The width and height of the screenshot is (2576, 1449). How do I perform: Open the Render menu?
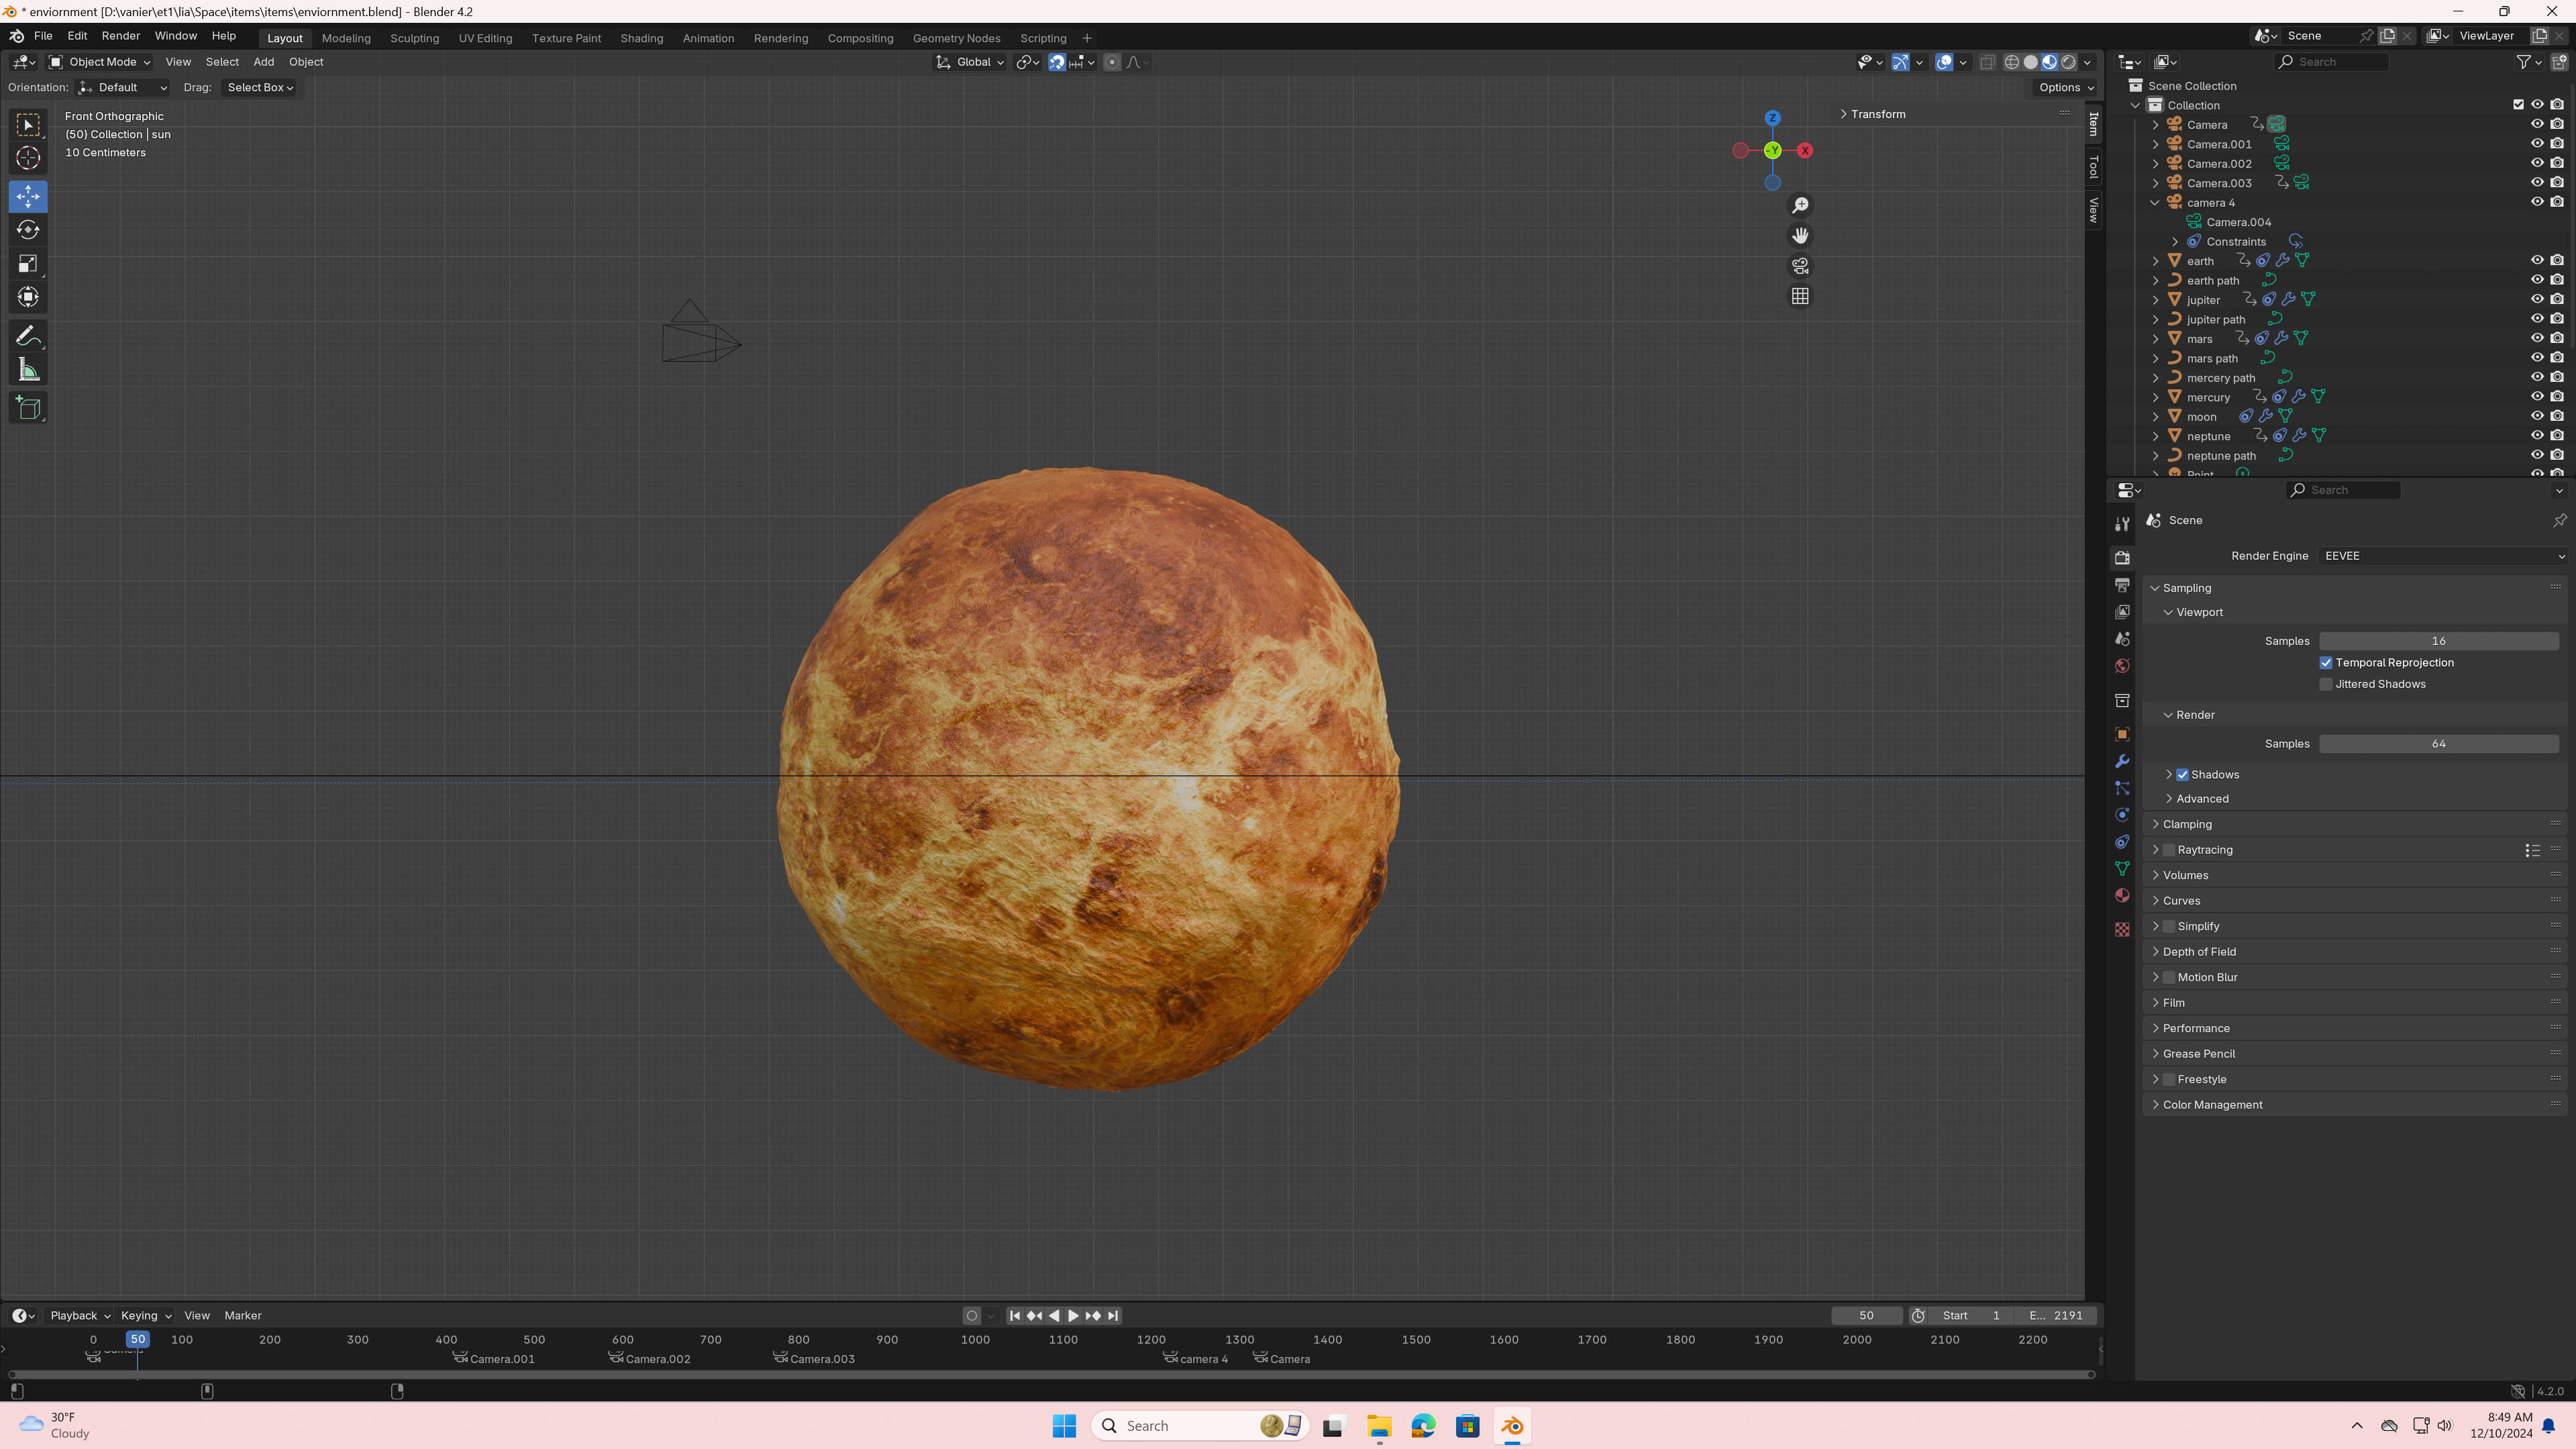point(120,36)
